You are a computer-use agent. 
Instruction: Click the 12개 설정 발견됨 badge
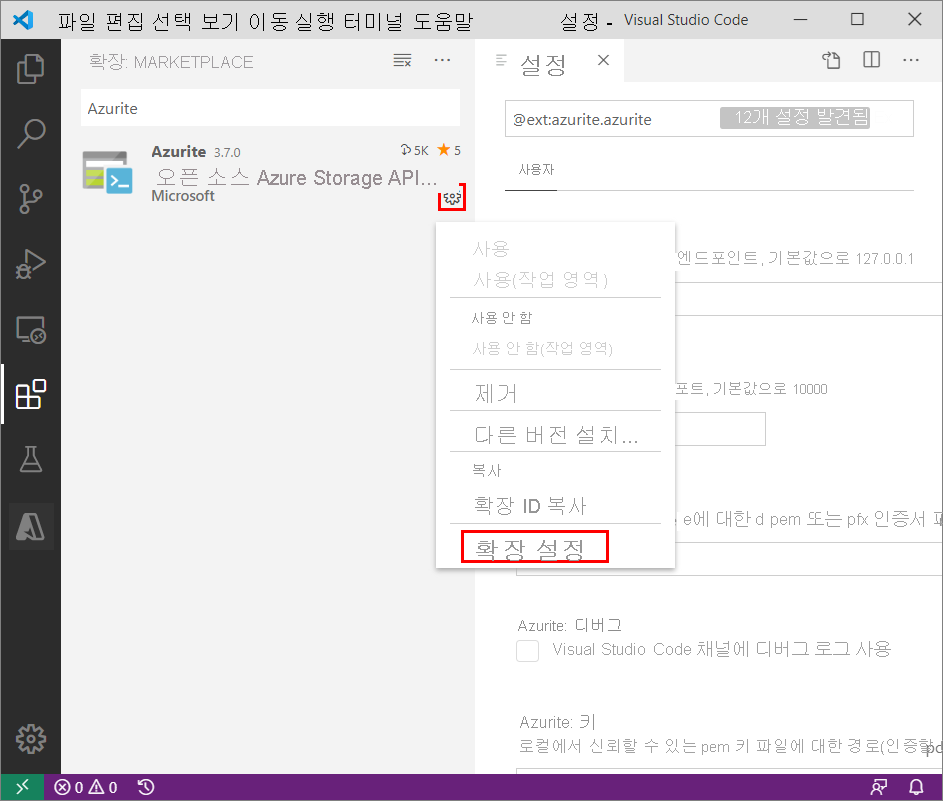[795, 117]
